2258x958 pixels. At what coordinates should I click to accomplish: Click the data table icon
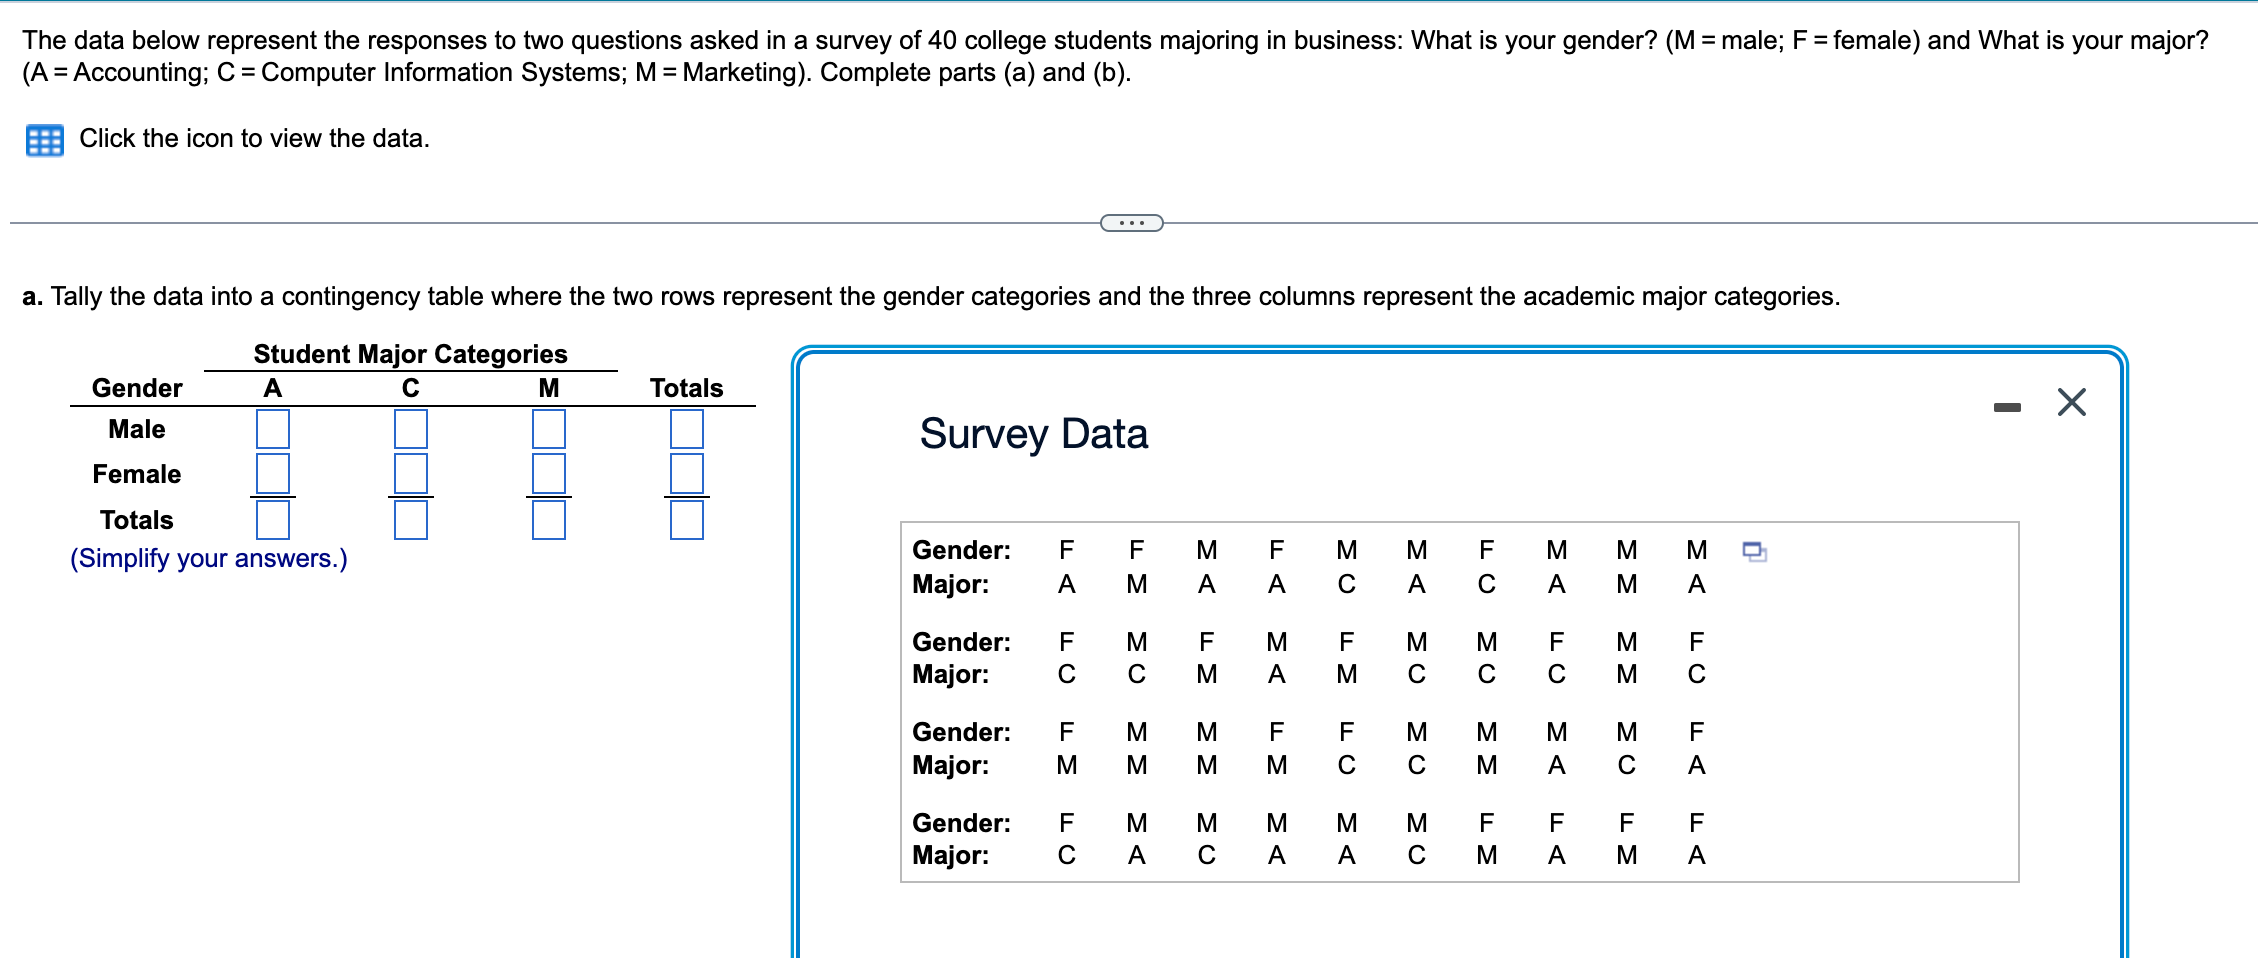44,140
